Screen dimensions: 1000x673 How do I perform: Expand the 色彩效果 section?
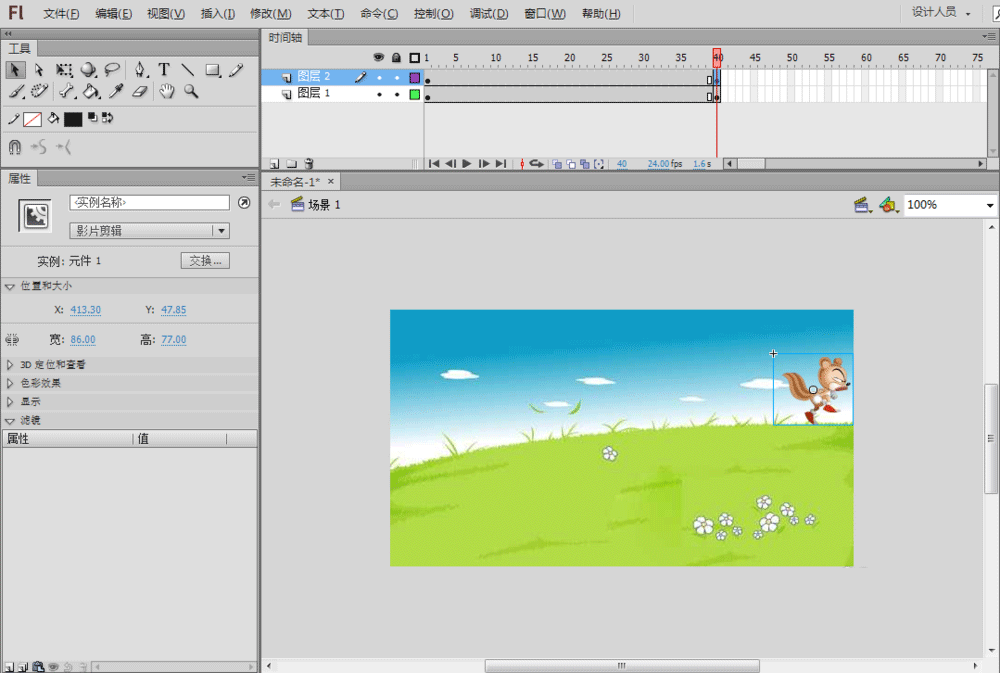click(40, 383)
